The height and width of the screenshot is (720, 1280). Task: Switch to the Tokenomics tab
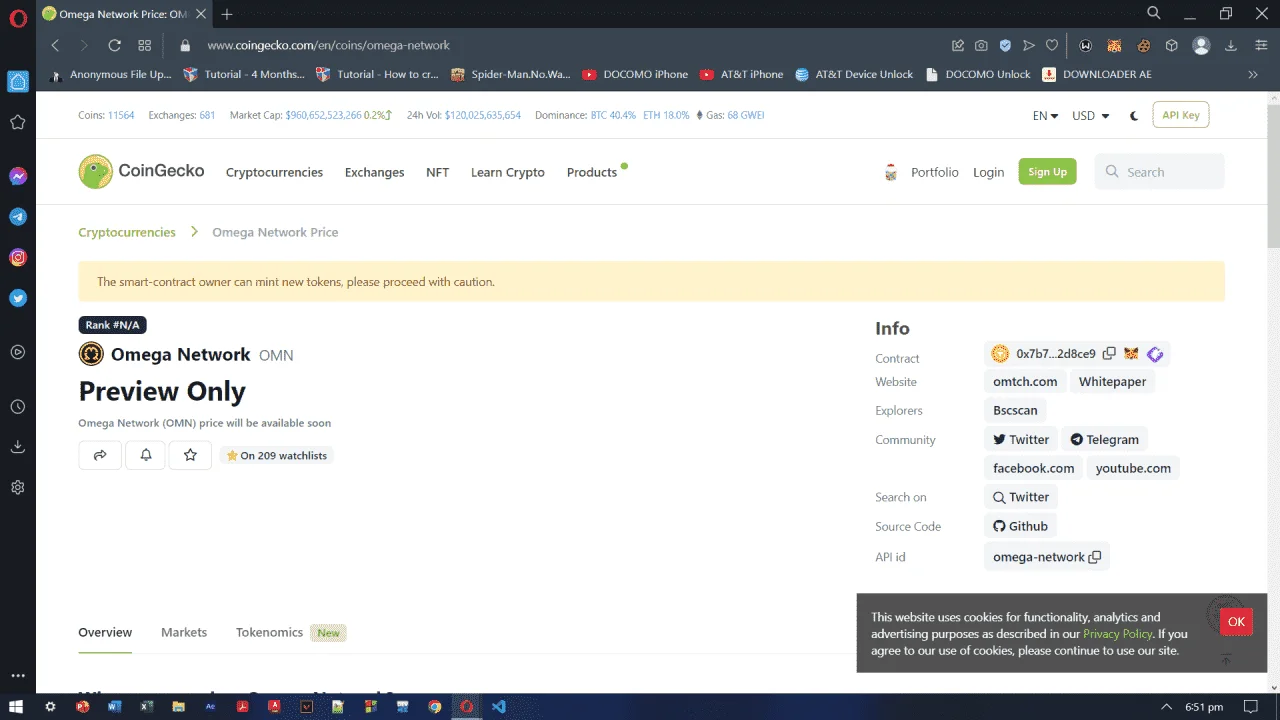[x=269, y=632]
